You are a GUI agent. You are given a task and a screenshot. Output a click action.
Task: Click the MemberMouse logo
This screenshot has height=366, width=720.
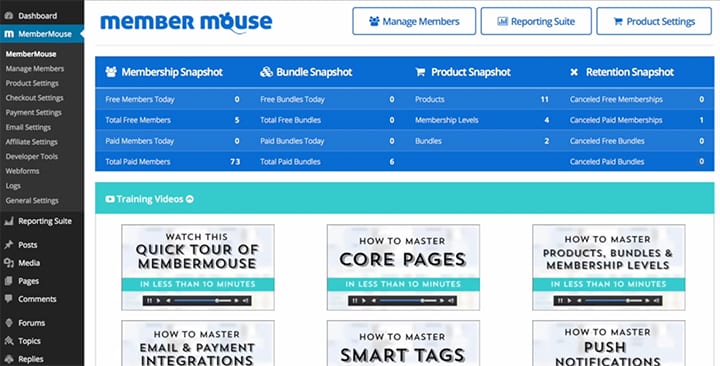tap(186, 22)
